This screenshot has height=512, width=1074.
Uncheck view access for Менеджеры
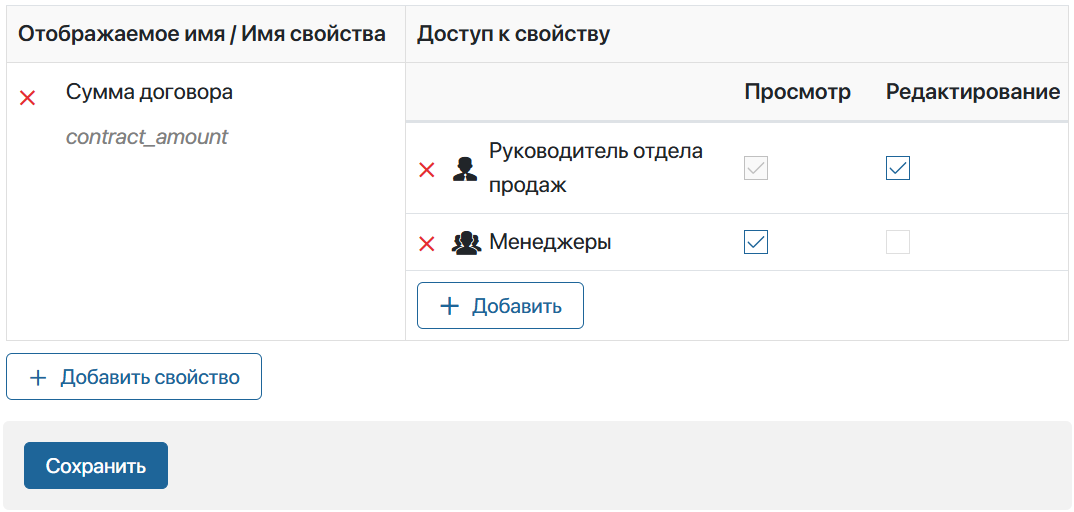(x=756, y=242)
